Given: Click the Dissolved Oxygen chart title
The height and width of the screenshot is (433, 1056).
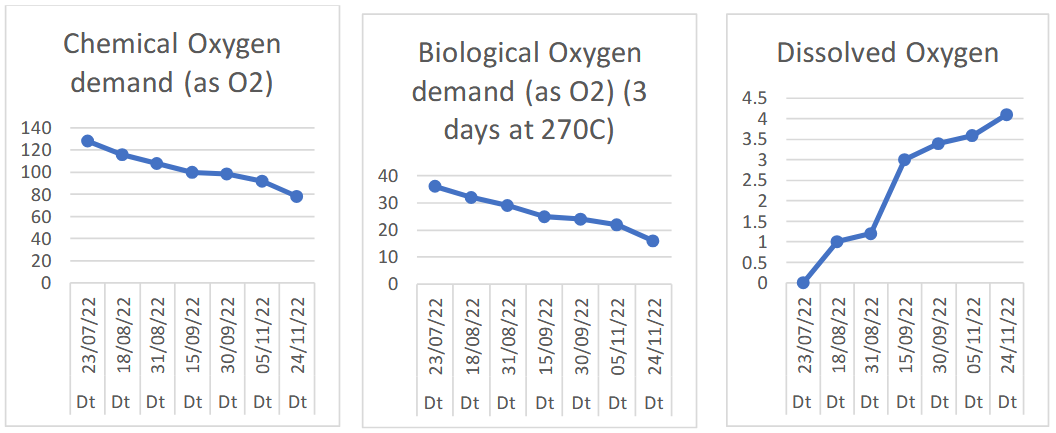Looking at the screenshot, I should [887, 53].
